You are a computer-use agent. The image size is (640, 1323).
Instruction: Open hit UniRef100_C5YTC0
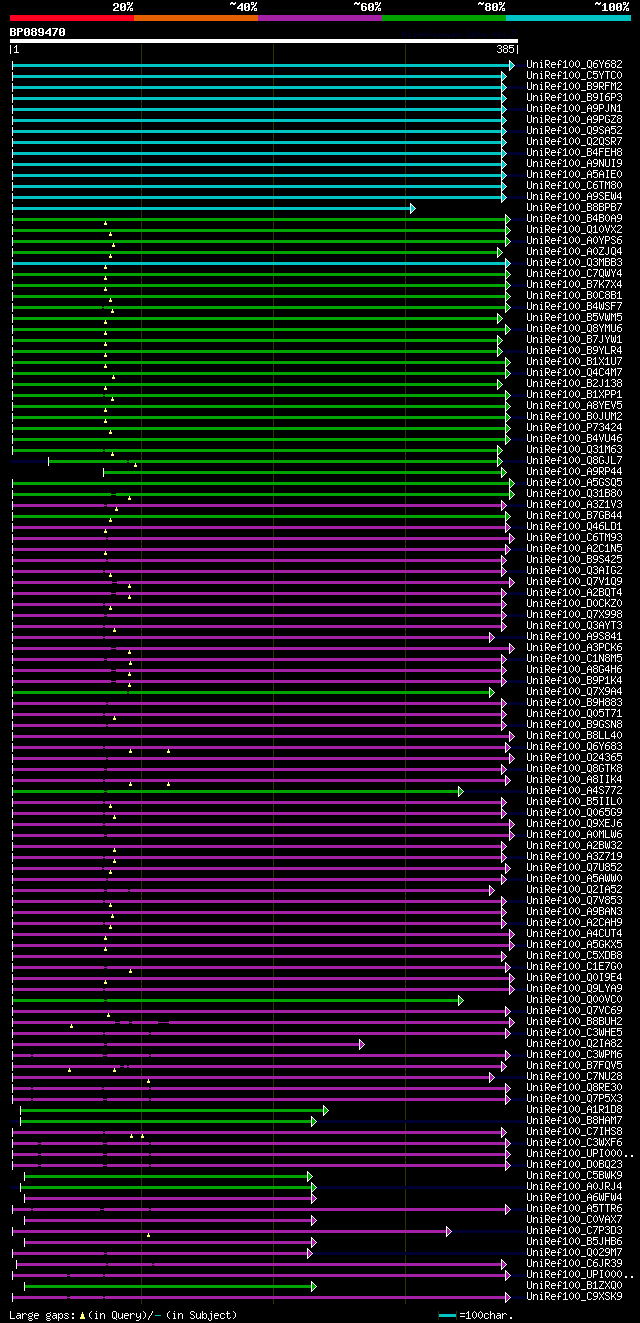(575, 76)
